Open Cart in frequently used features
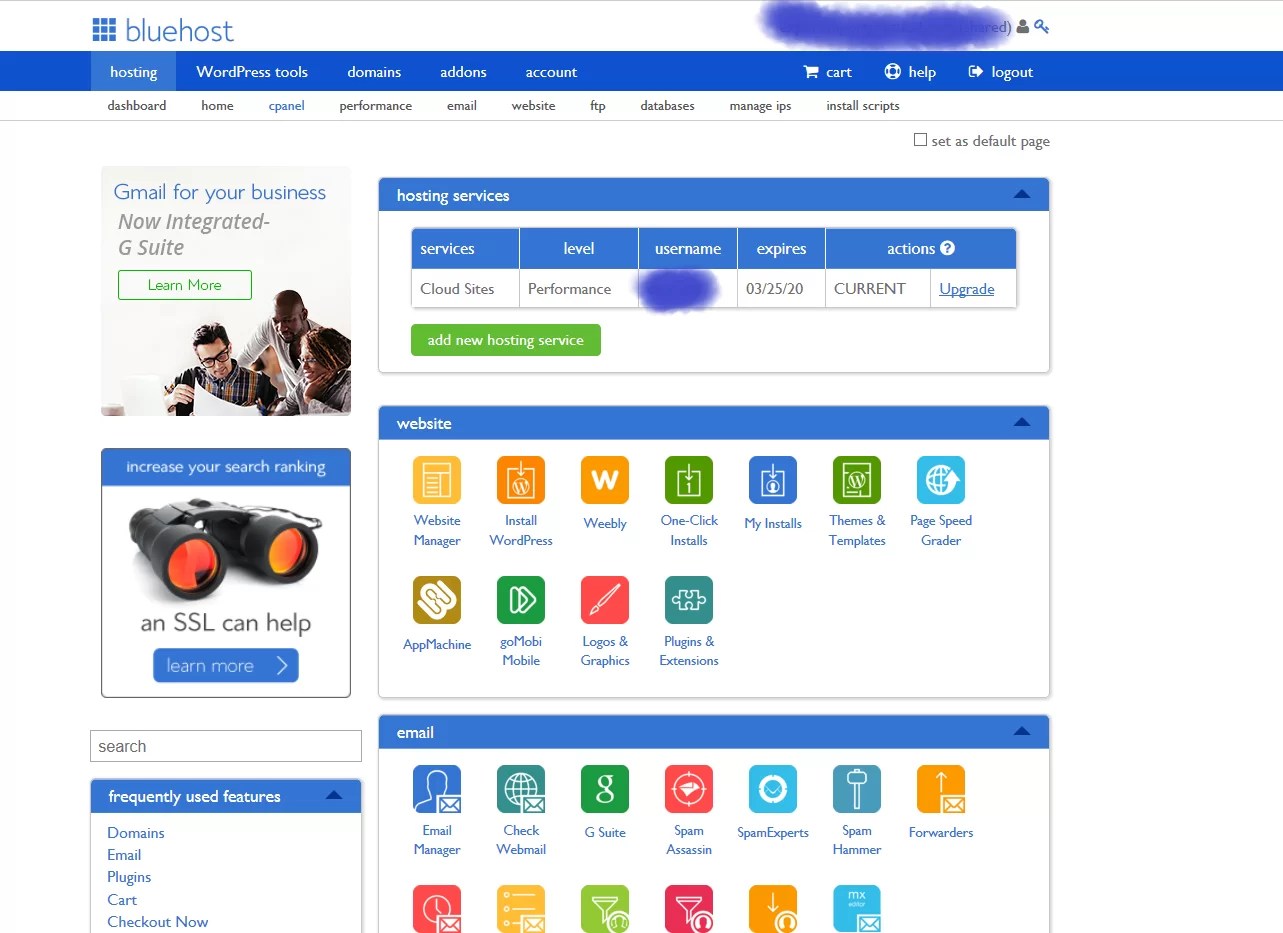Viewport: 1283px width, 933px height. pyautogui.click(x=122, y=900)
